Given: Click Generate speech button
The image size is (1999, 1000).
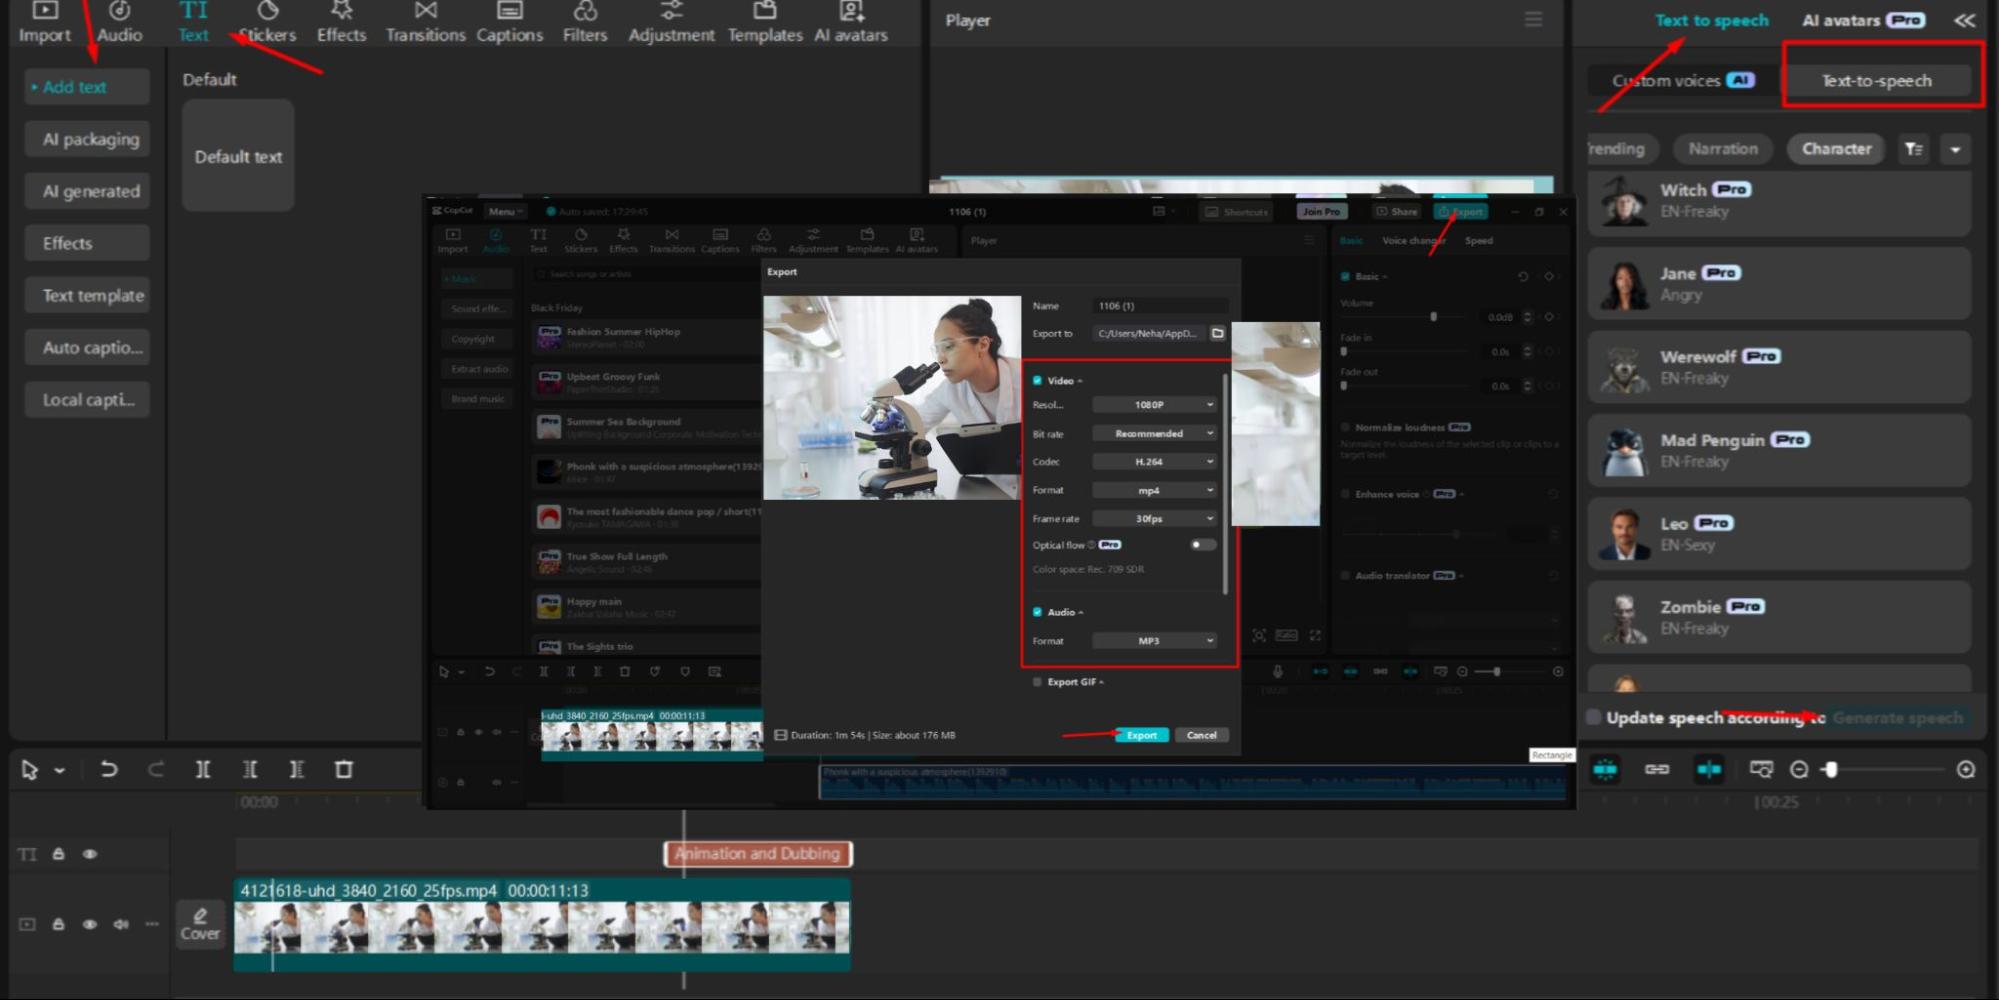Looking at the screenshot, I should point(1897,717).
